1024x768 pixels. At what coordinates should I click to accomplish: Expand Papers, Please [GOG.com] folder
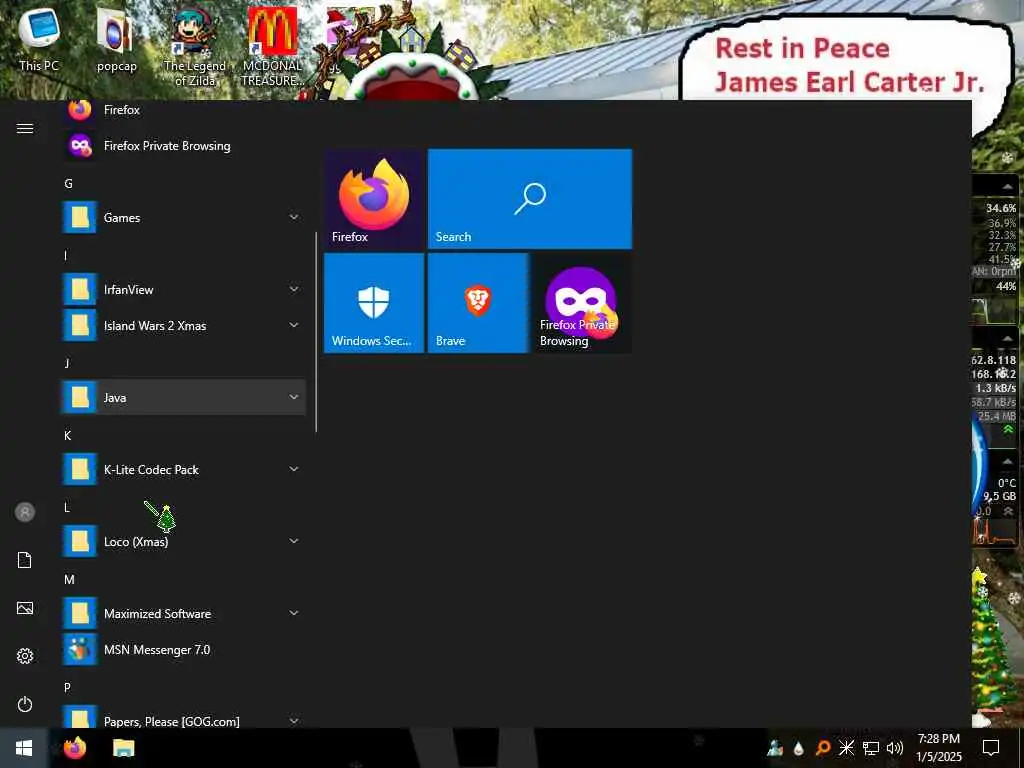pos(184,718)
